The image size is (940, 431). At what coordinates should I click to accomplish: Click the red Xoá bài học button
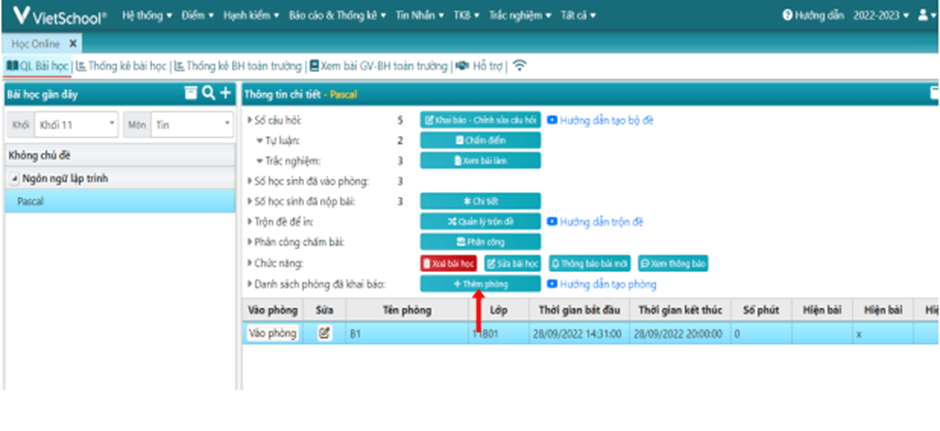tap(448, 263)
